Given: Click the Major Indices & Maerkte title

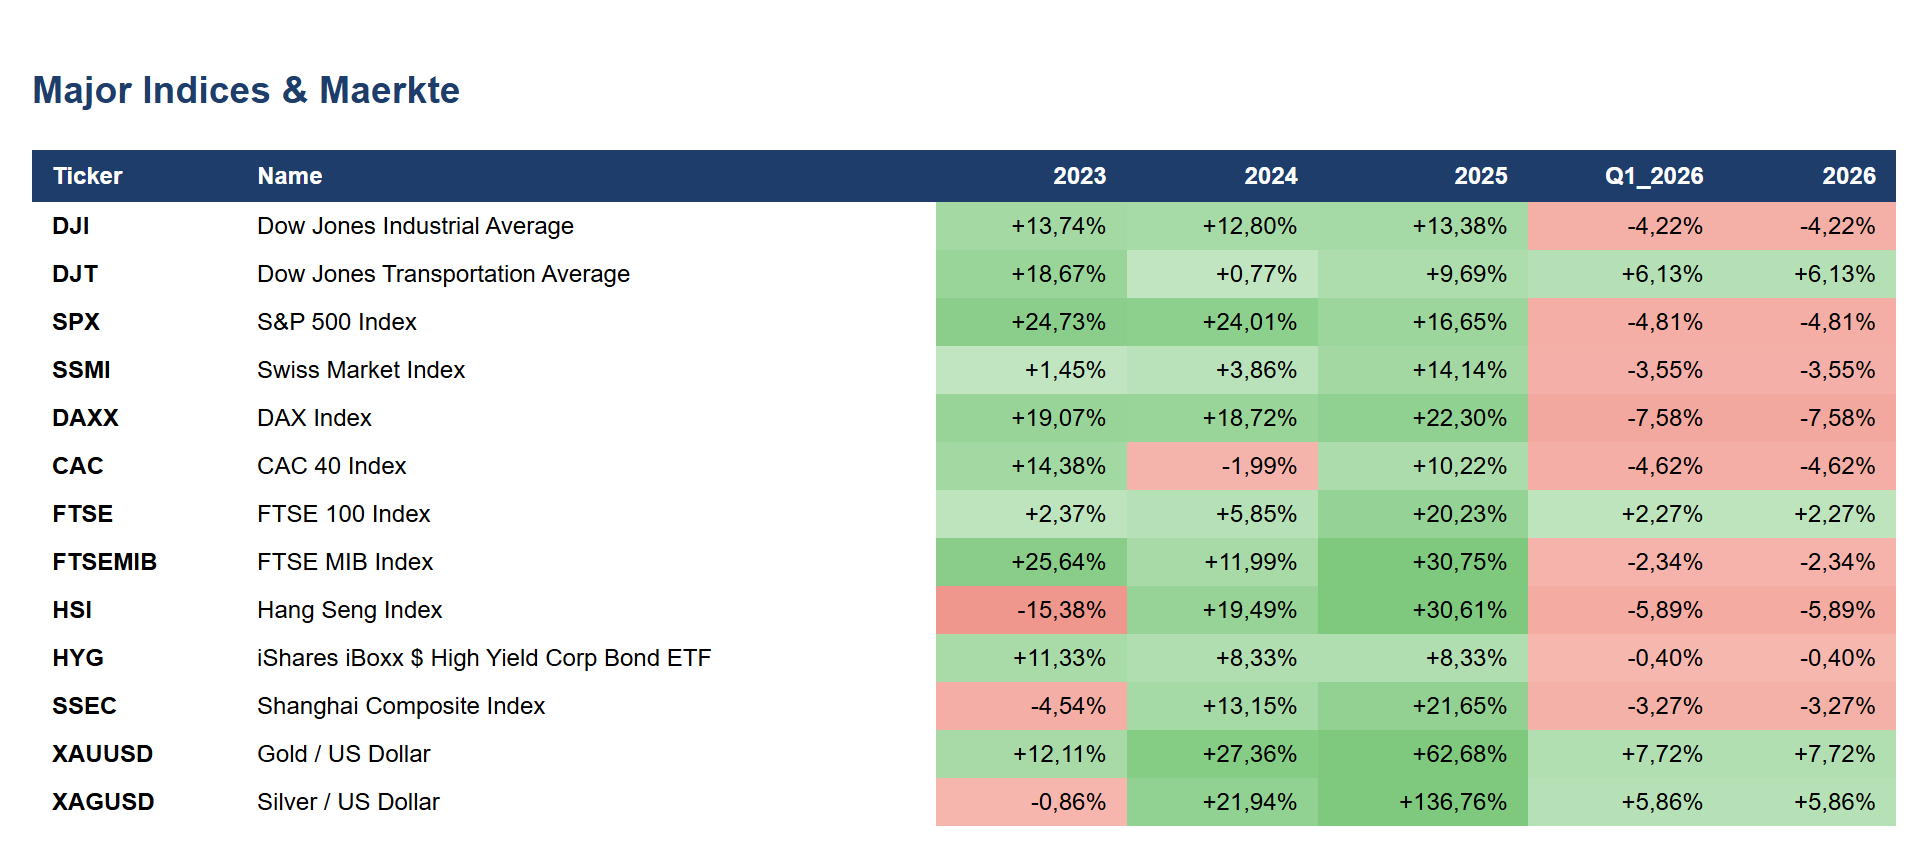Looking at the screenshot, I should coord(246,90).
